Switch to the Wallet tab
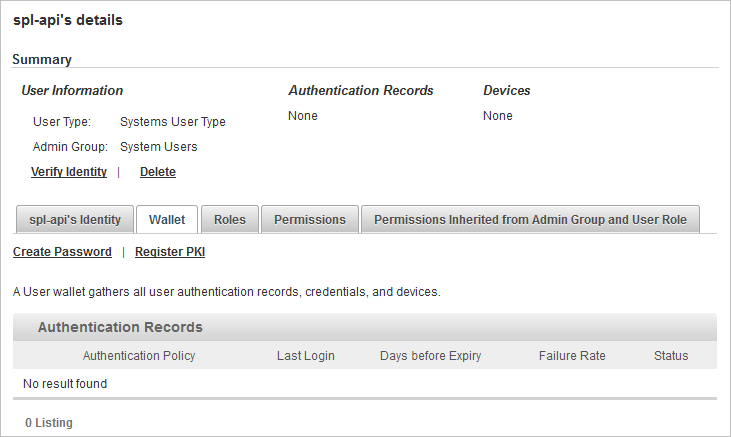 coord(167,219)
